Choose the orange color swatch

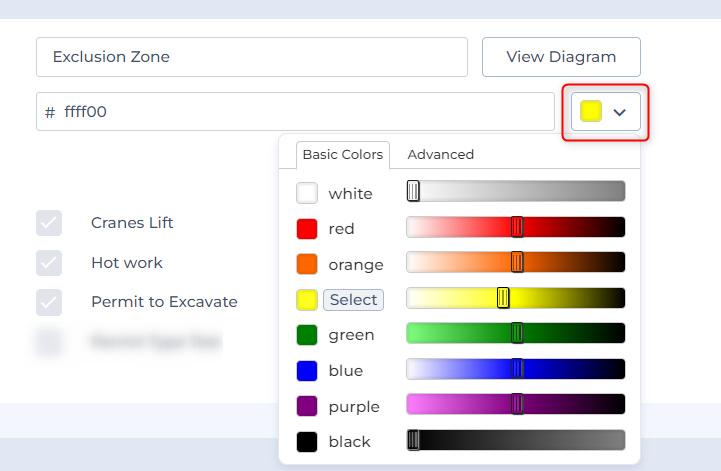(307, 264)
